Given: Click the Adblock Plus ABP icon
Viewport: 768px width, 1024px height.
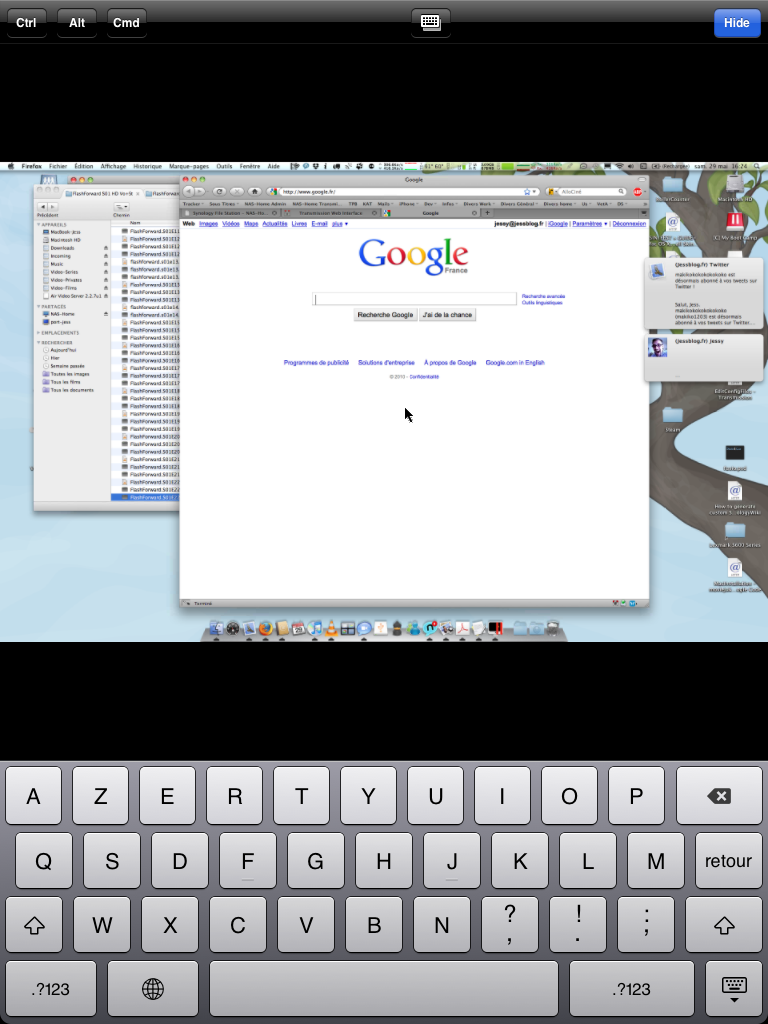Looking at the screenshot, I should click(x=637, y=191).
